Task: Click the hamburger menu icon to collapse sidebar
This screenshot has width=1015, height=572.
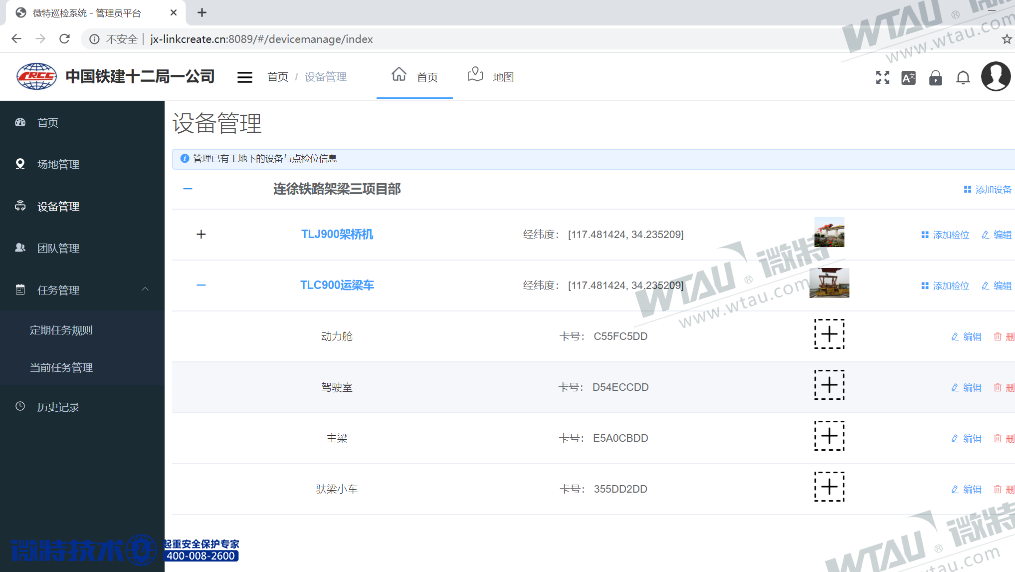Action: [x=244, y=77]
